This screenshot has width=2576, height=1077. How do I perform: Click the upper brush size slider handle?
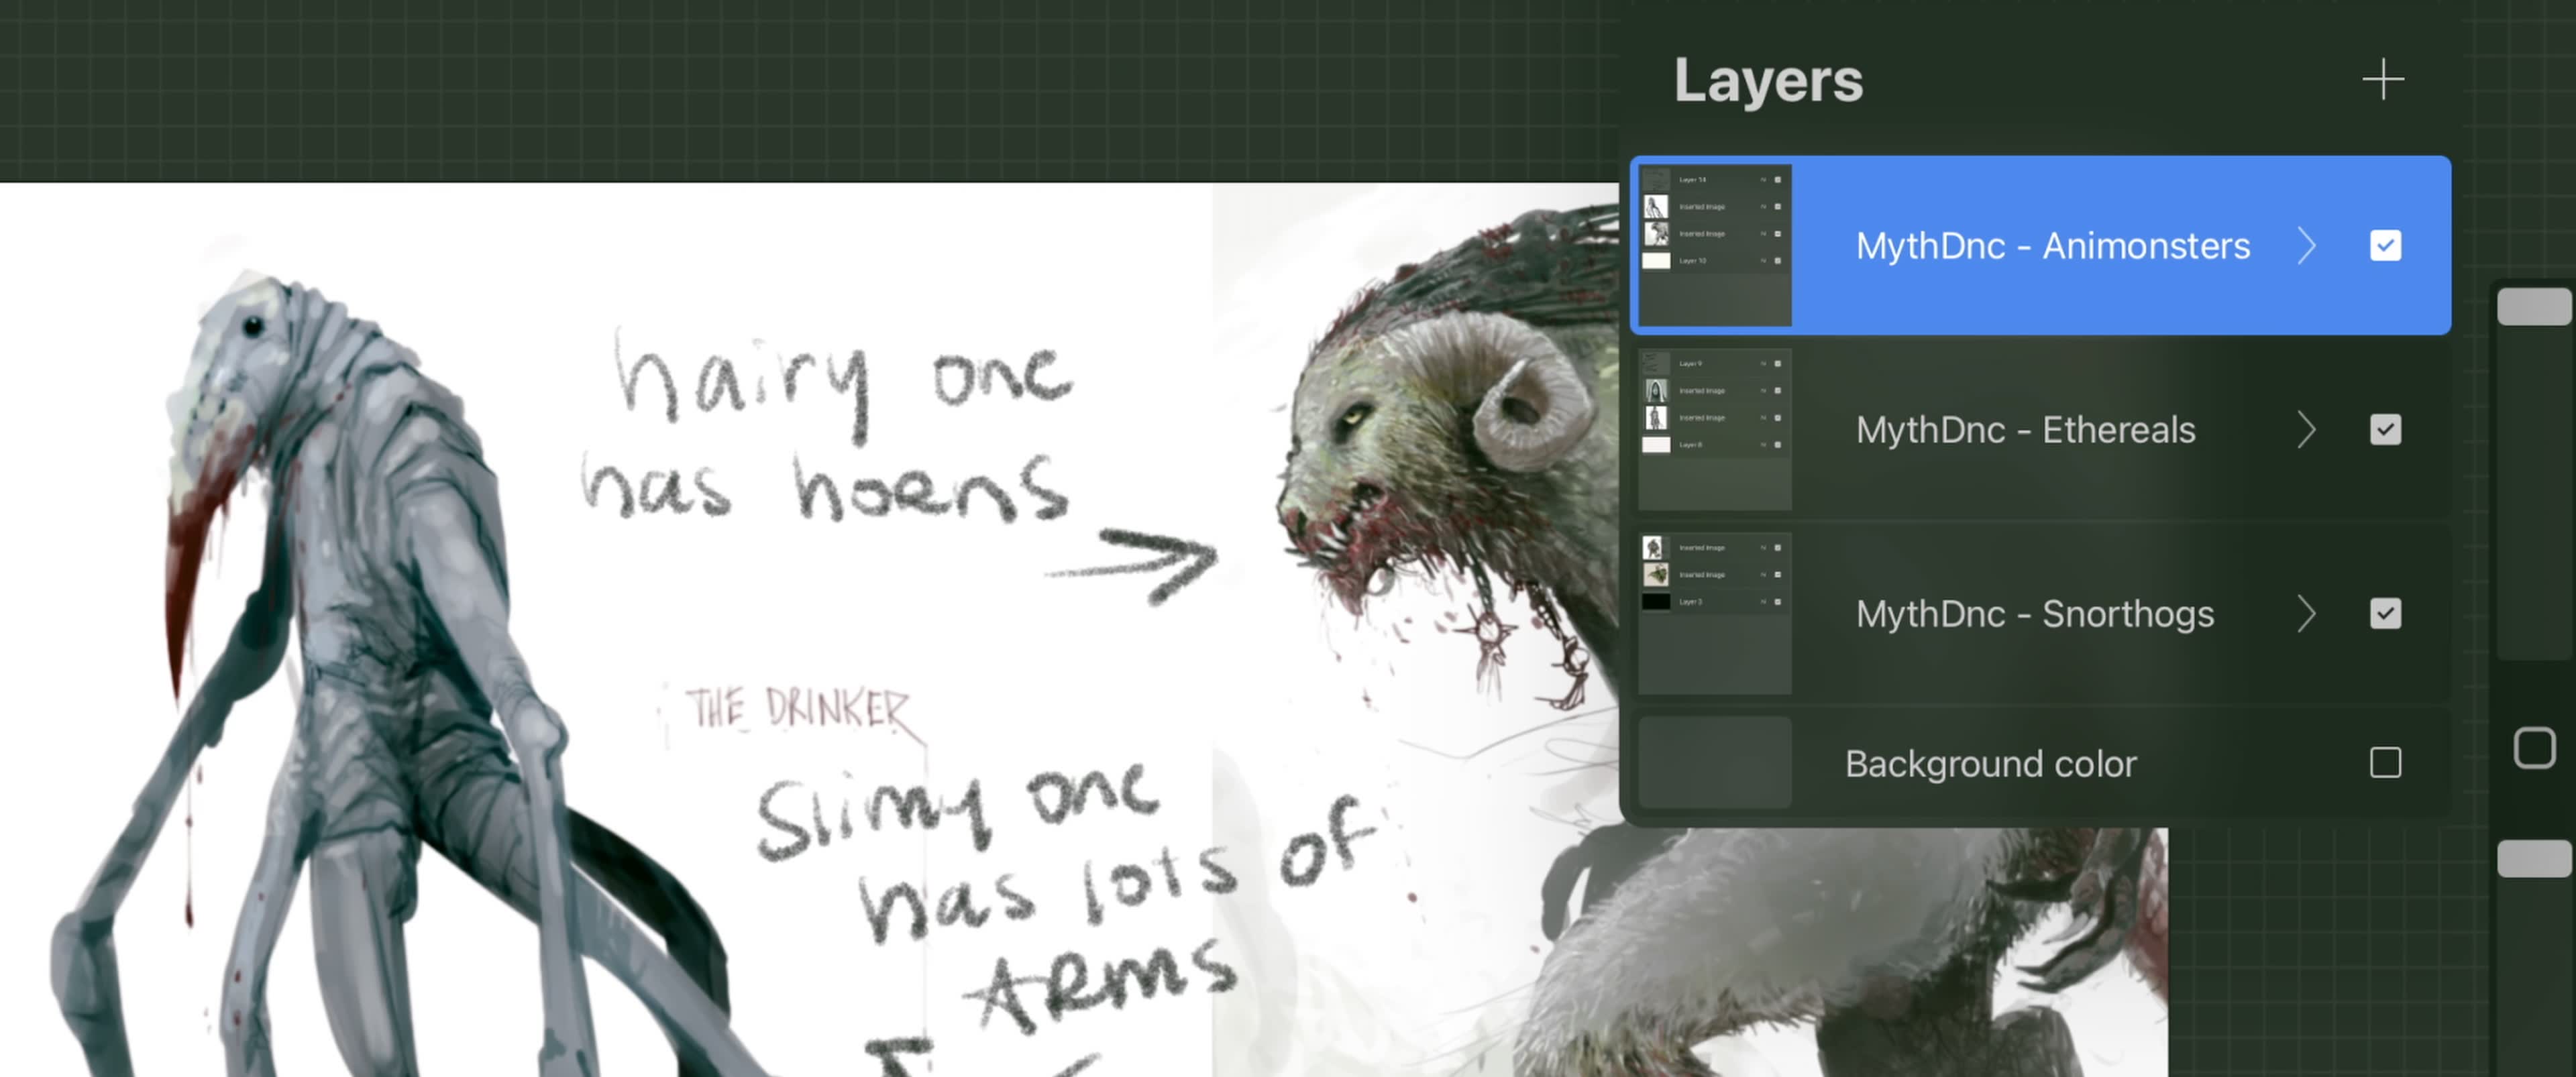tap(2534, 306)
